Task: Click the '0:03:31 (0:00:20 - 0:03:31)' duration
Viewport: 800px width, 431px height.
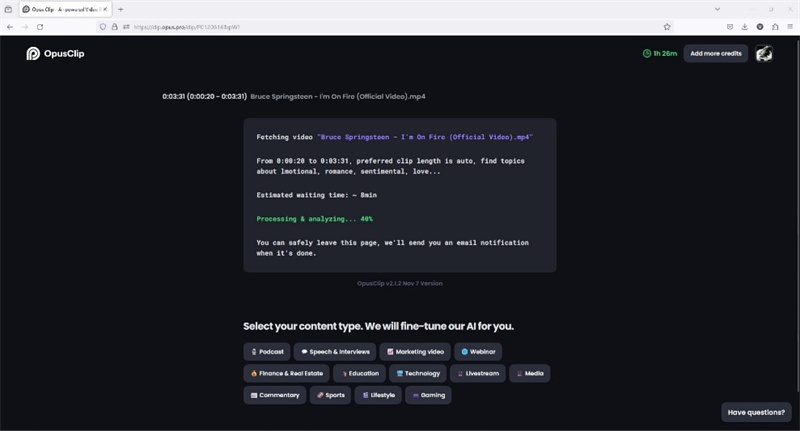Action: (204, 96)
